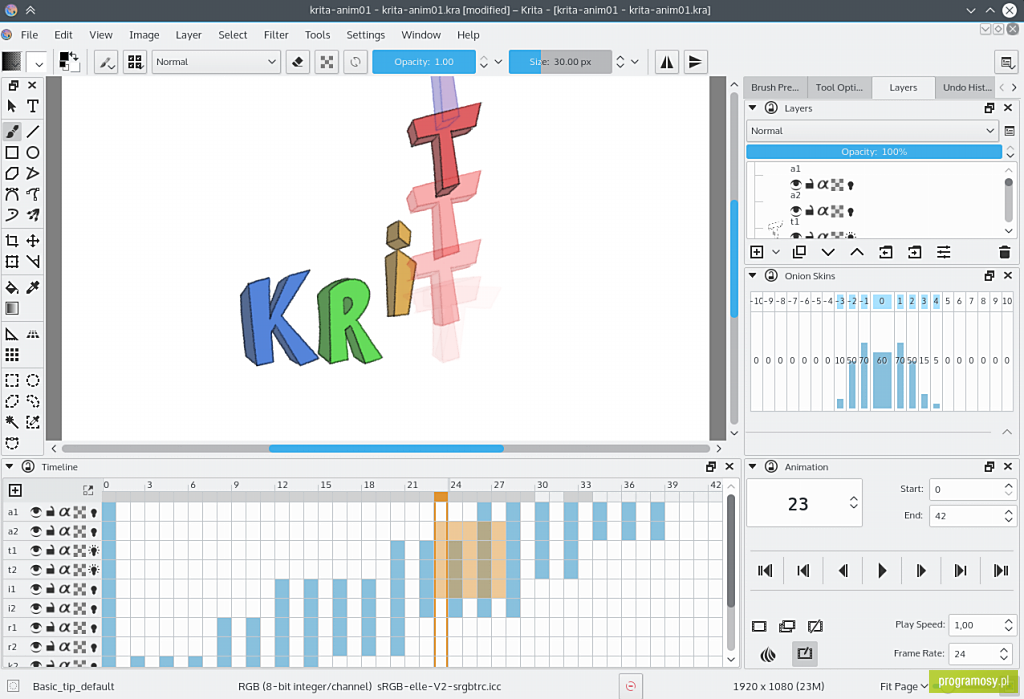Select the Gradient tool
This screenshot has width=1024, height=699.
12,308
